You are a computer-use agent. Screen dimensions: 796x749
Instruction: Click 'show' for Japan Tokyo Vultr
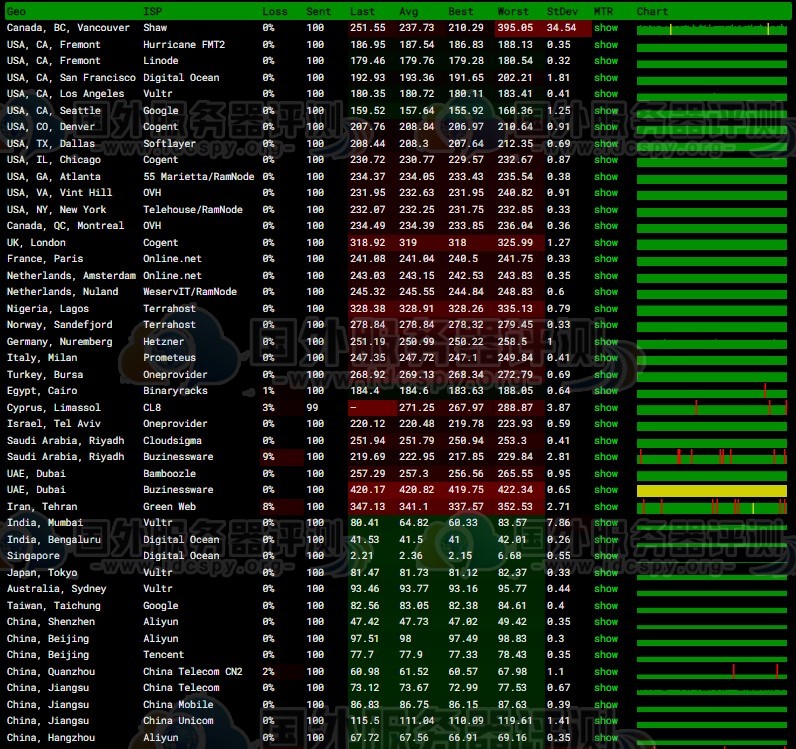[606, 573]
